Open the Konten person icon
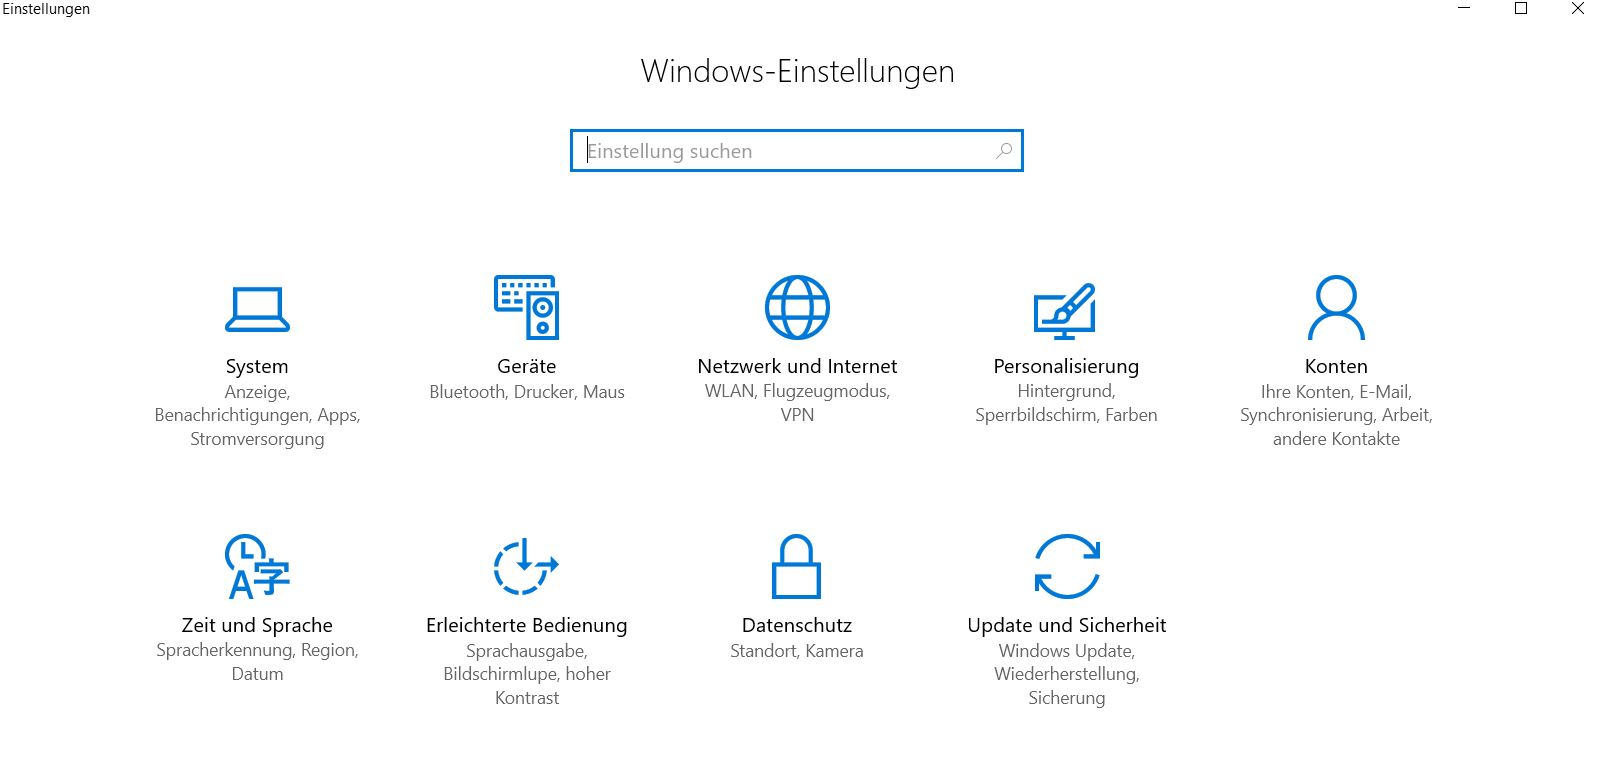1607x770 pixels. point(1336,307)
